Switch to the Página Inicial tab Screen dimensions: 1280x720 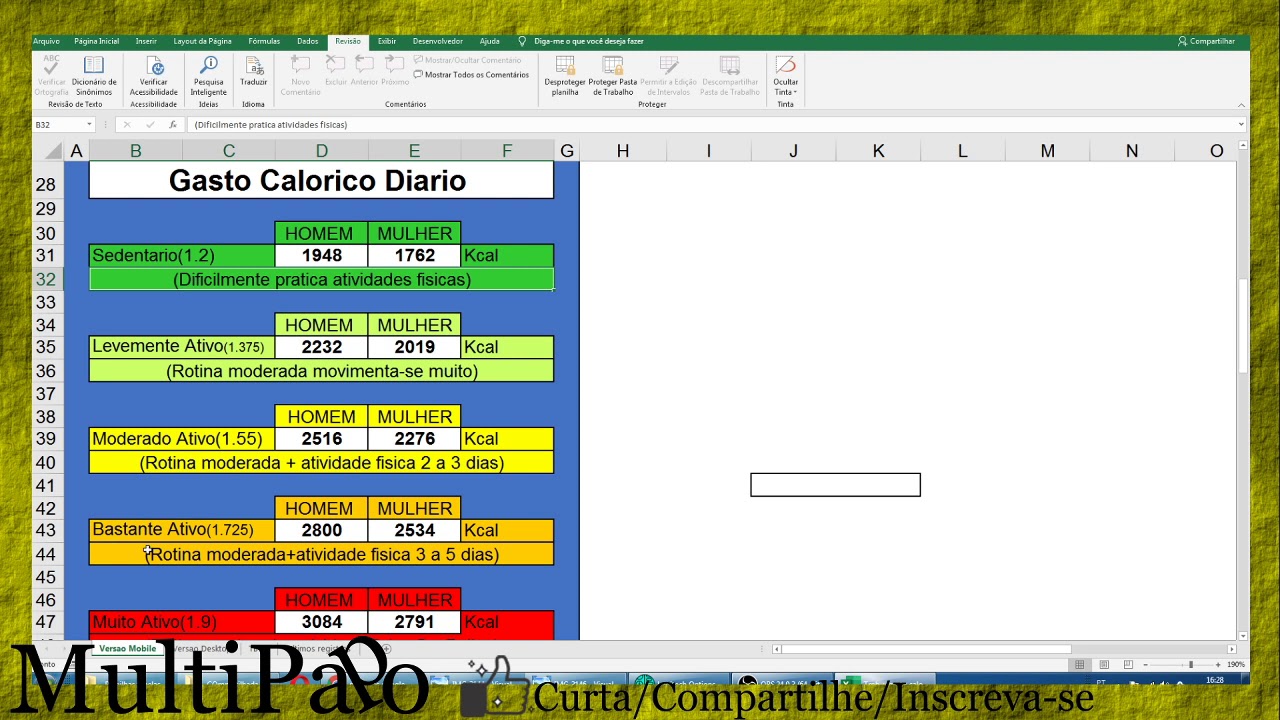coord(96,41)
